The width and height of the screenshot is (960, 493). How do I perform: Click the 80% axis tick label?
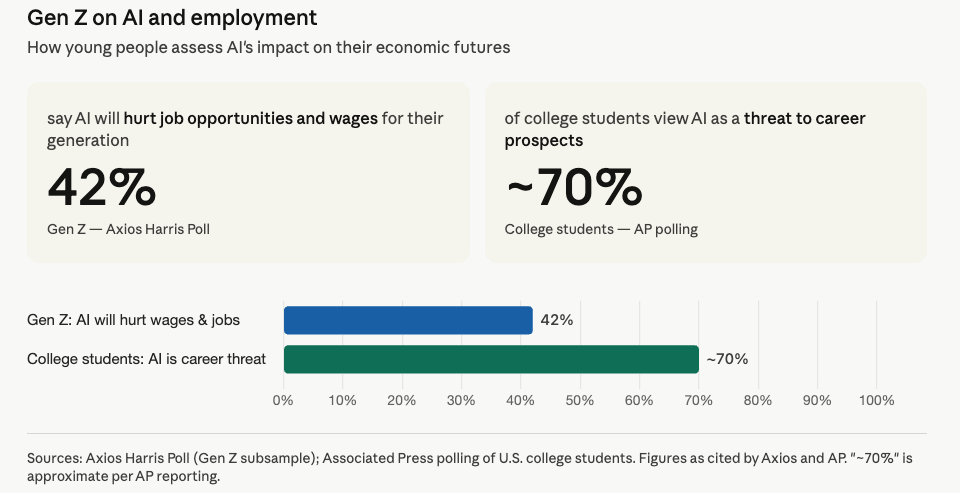(x=758, y=401)
